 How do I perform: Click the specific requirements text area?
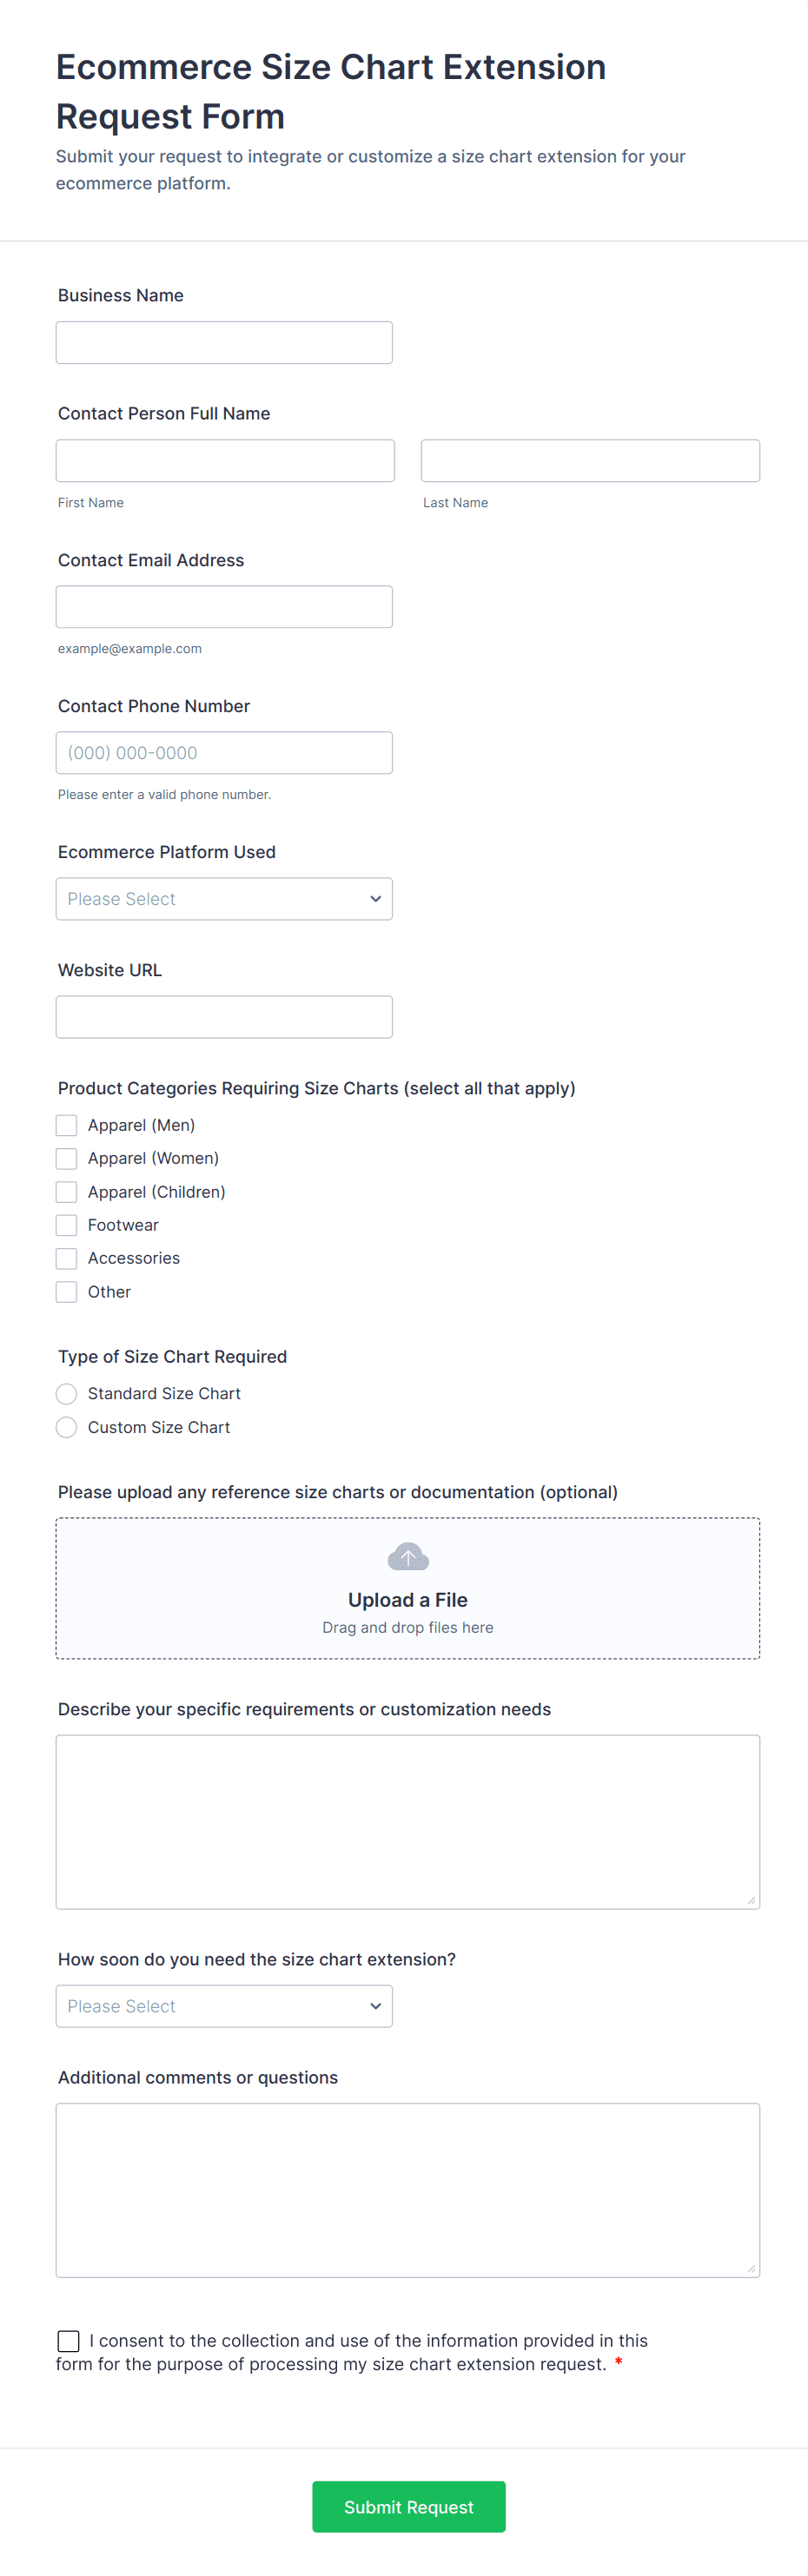(408, 1821)
